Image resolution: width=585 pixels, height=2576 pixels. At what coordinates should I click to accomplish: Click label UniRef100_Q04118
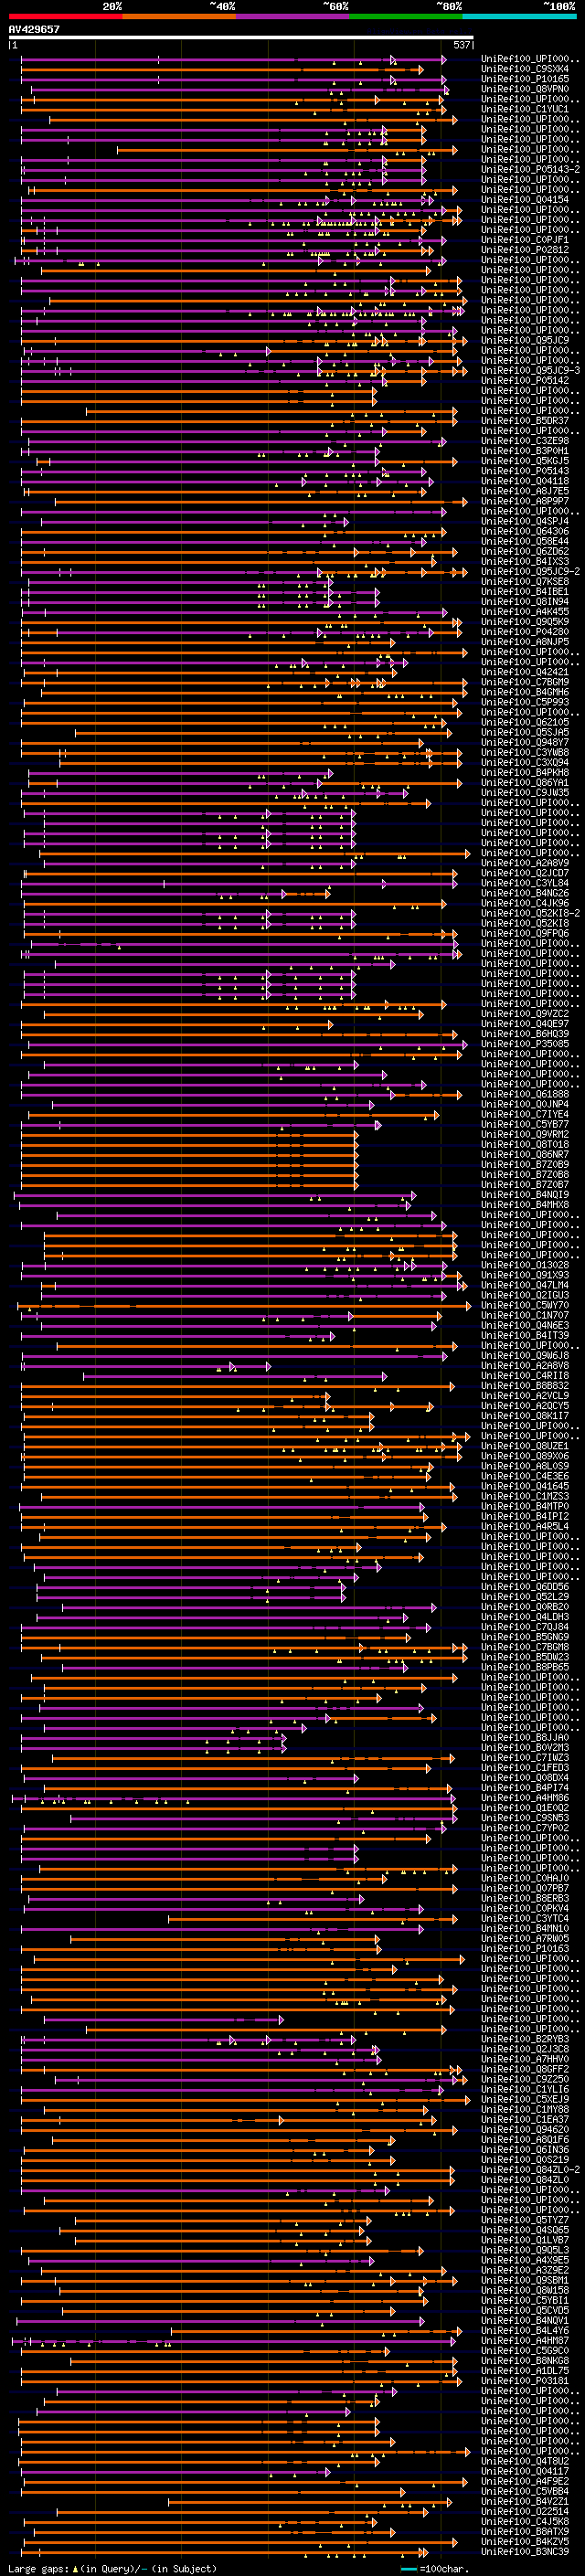click(x=525, y=481)
